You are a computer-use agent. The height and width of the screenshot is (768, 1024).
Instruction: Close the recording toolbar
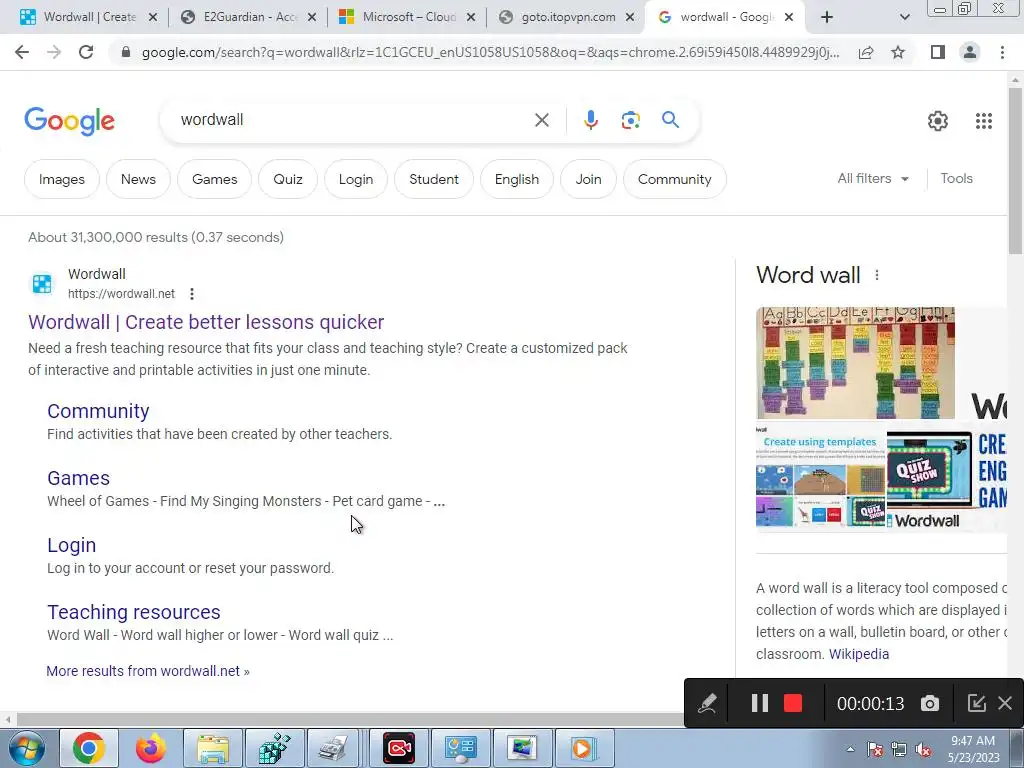1005,703
